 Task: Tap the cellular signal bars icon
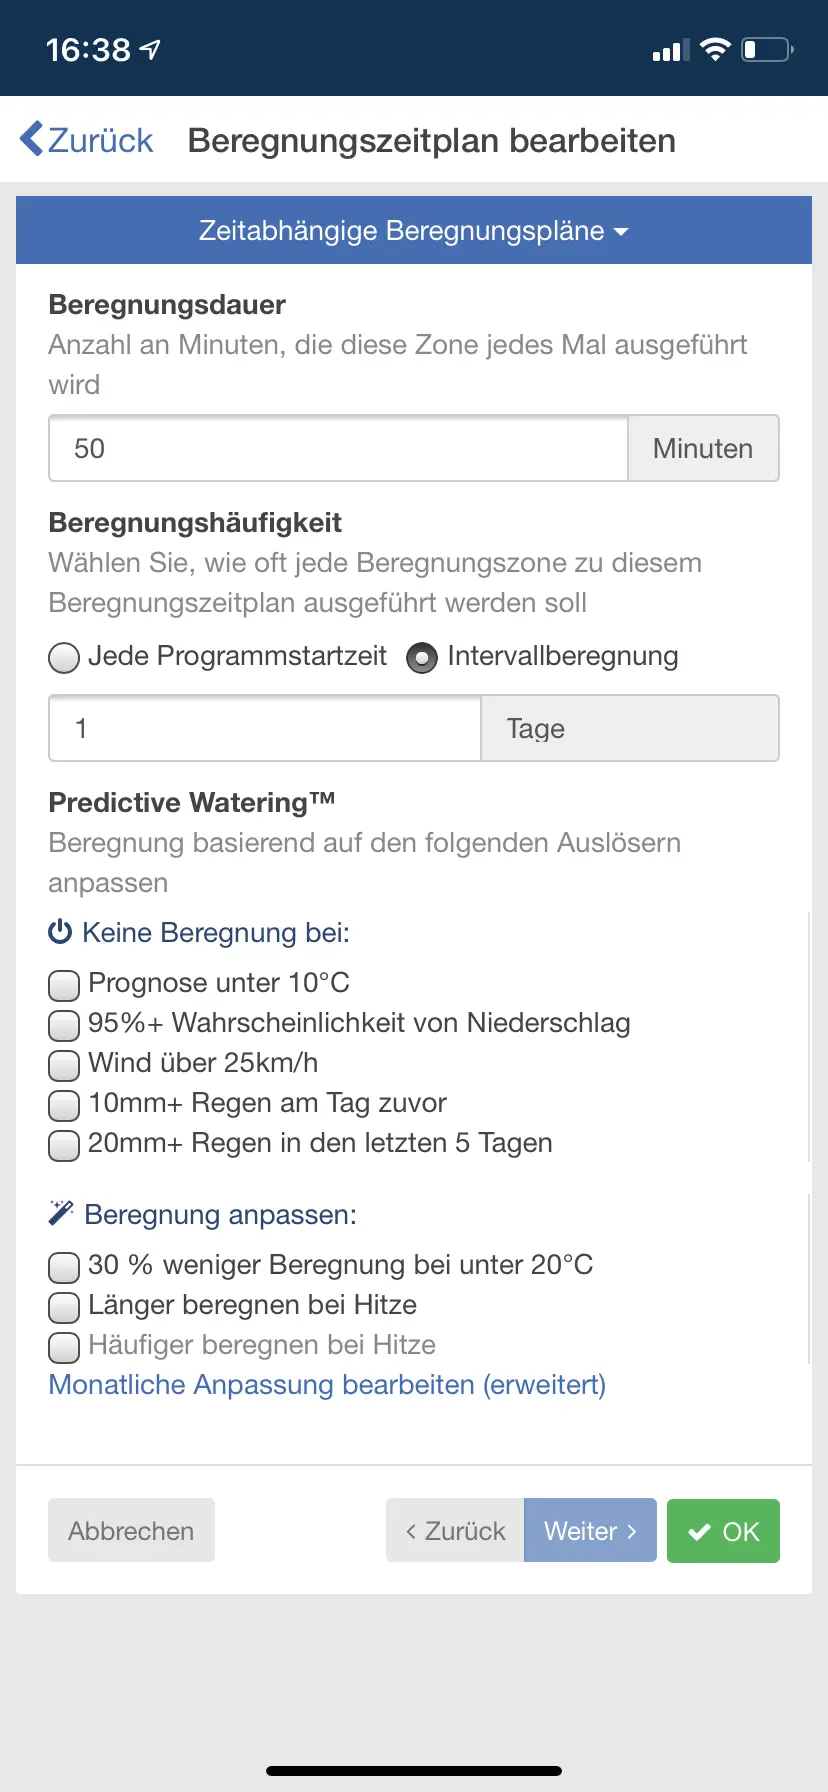(x=670, y=50)
